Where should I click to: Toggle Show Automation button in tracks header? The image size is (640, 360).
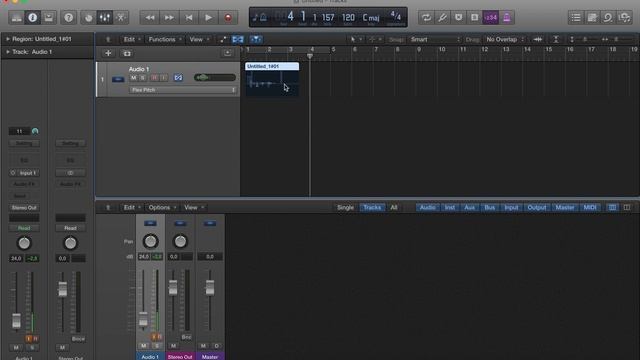223,39
